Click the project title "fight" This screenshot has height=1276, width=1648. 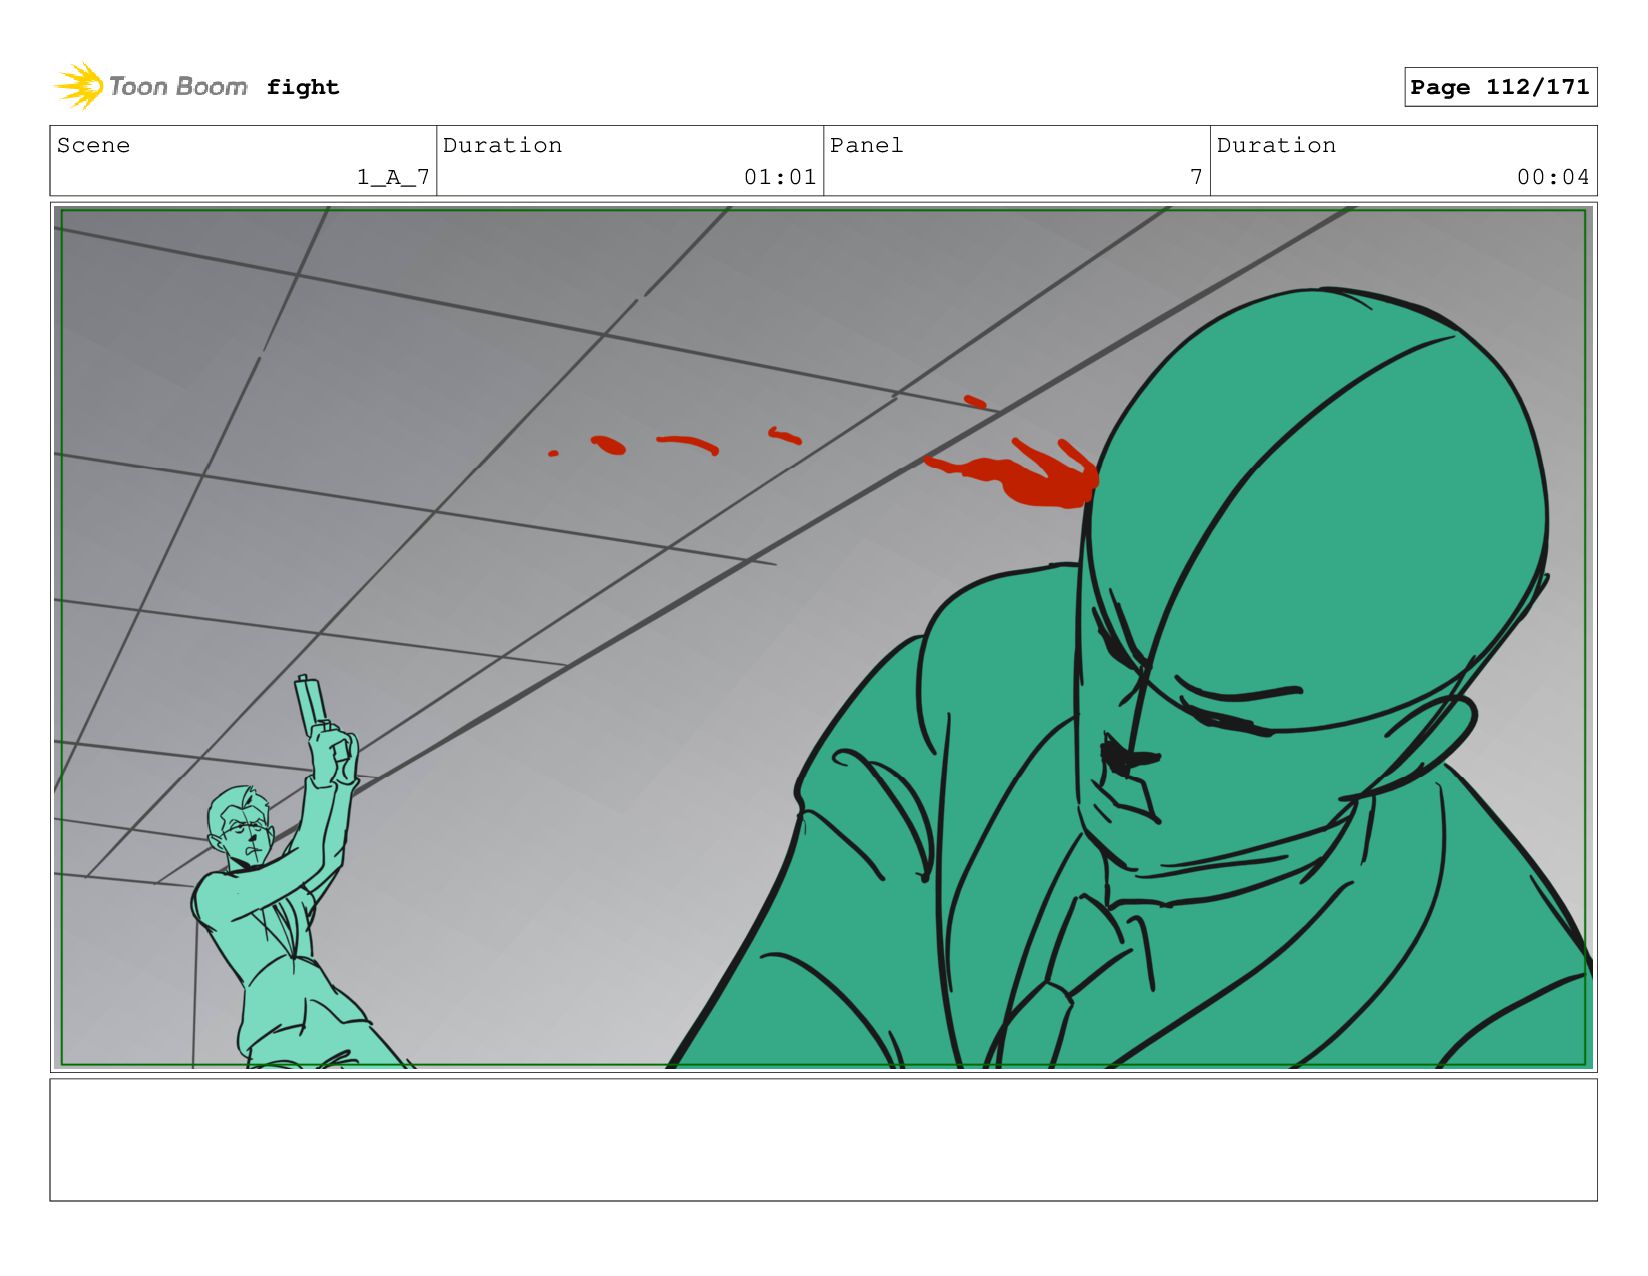pos(303,87)
